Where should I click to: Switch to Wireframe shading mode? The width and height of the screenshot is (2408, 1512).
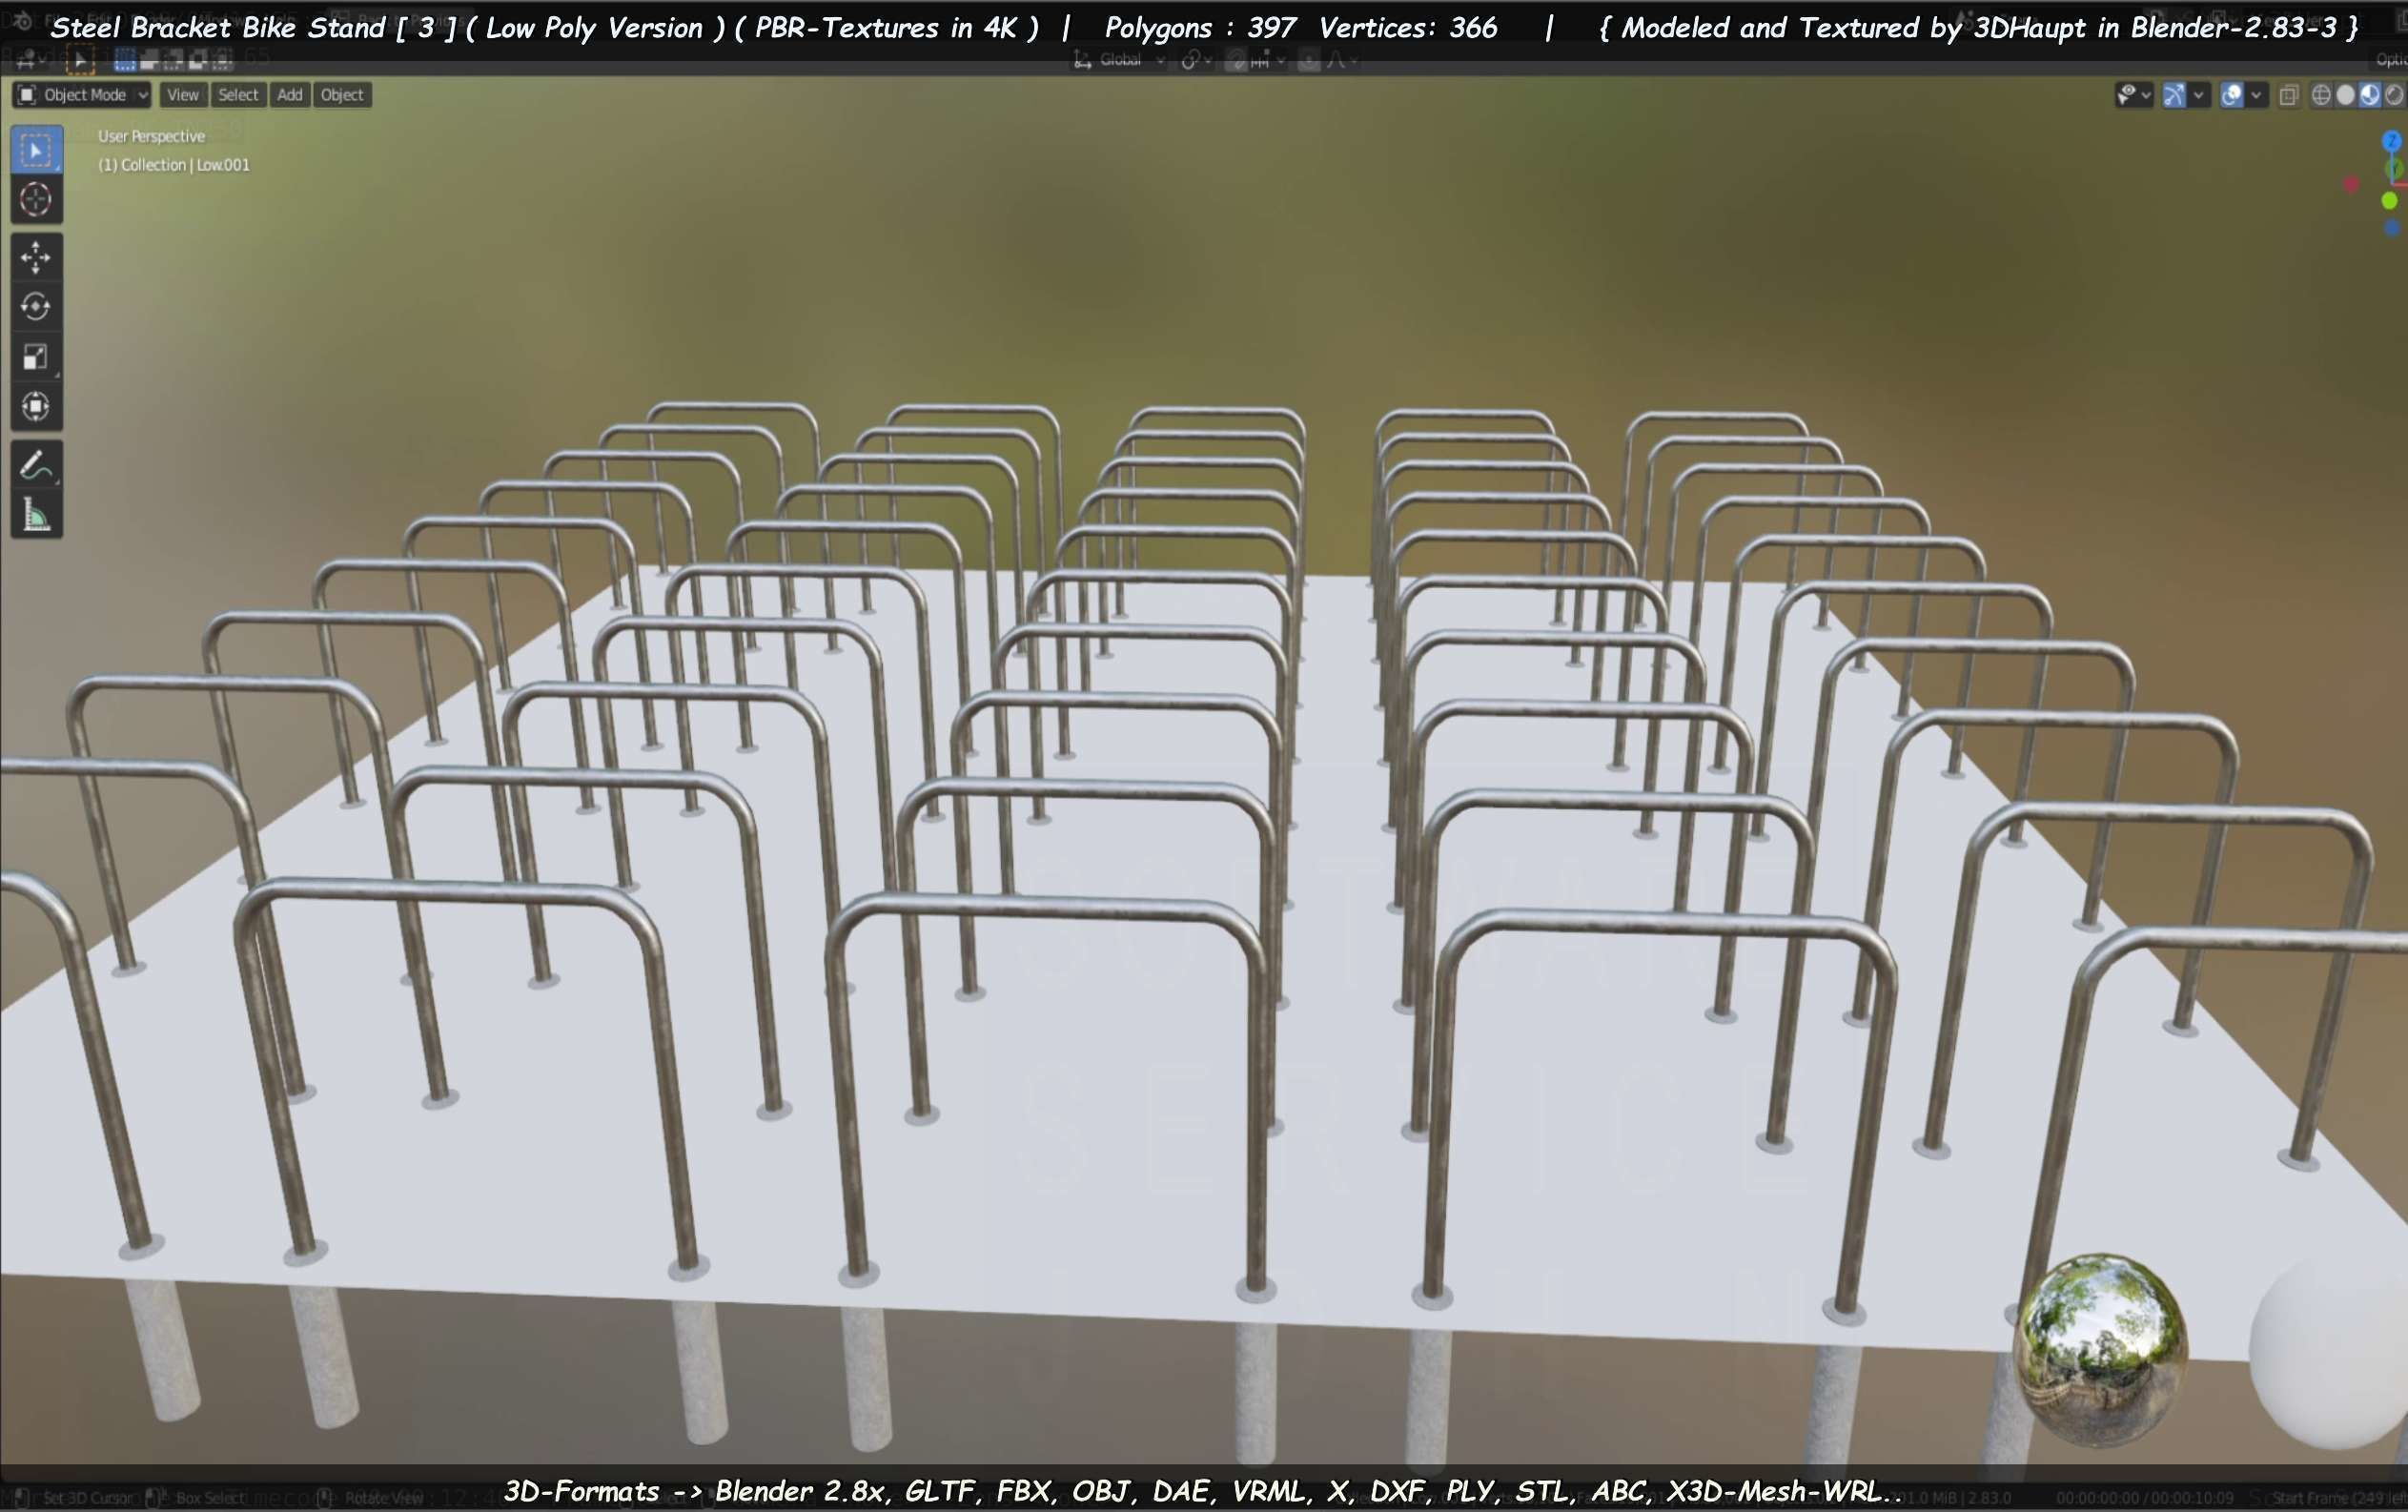(2322, 95)
